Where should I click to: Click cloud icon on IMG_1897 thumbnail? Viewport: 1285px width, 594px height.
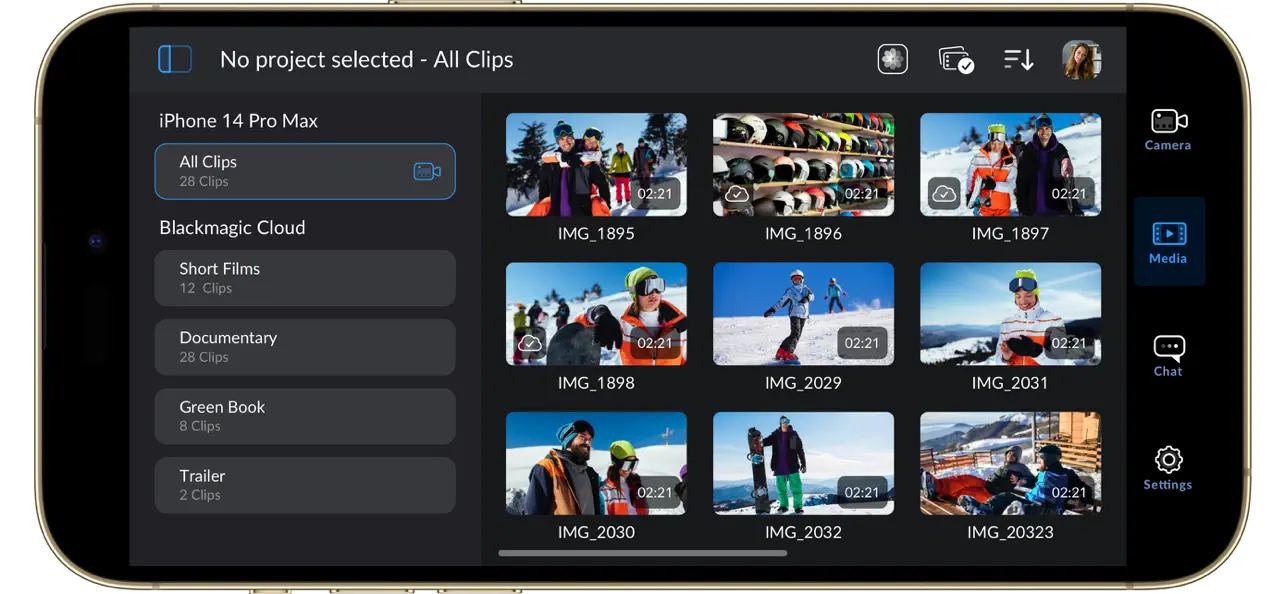point(944,193)
